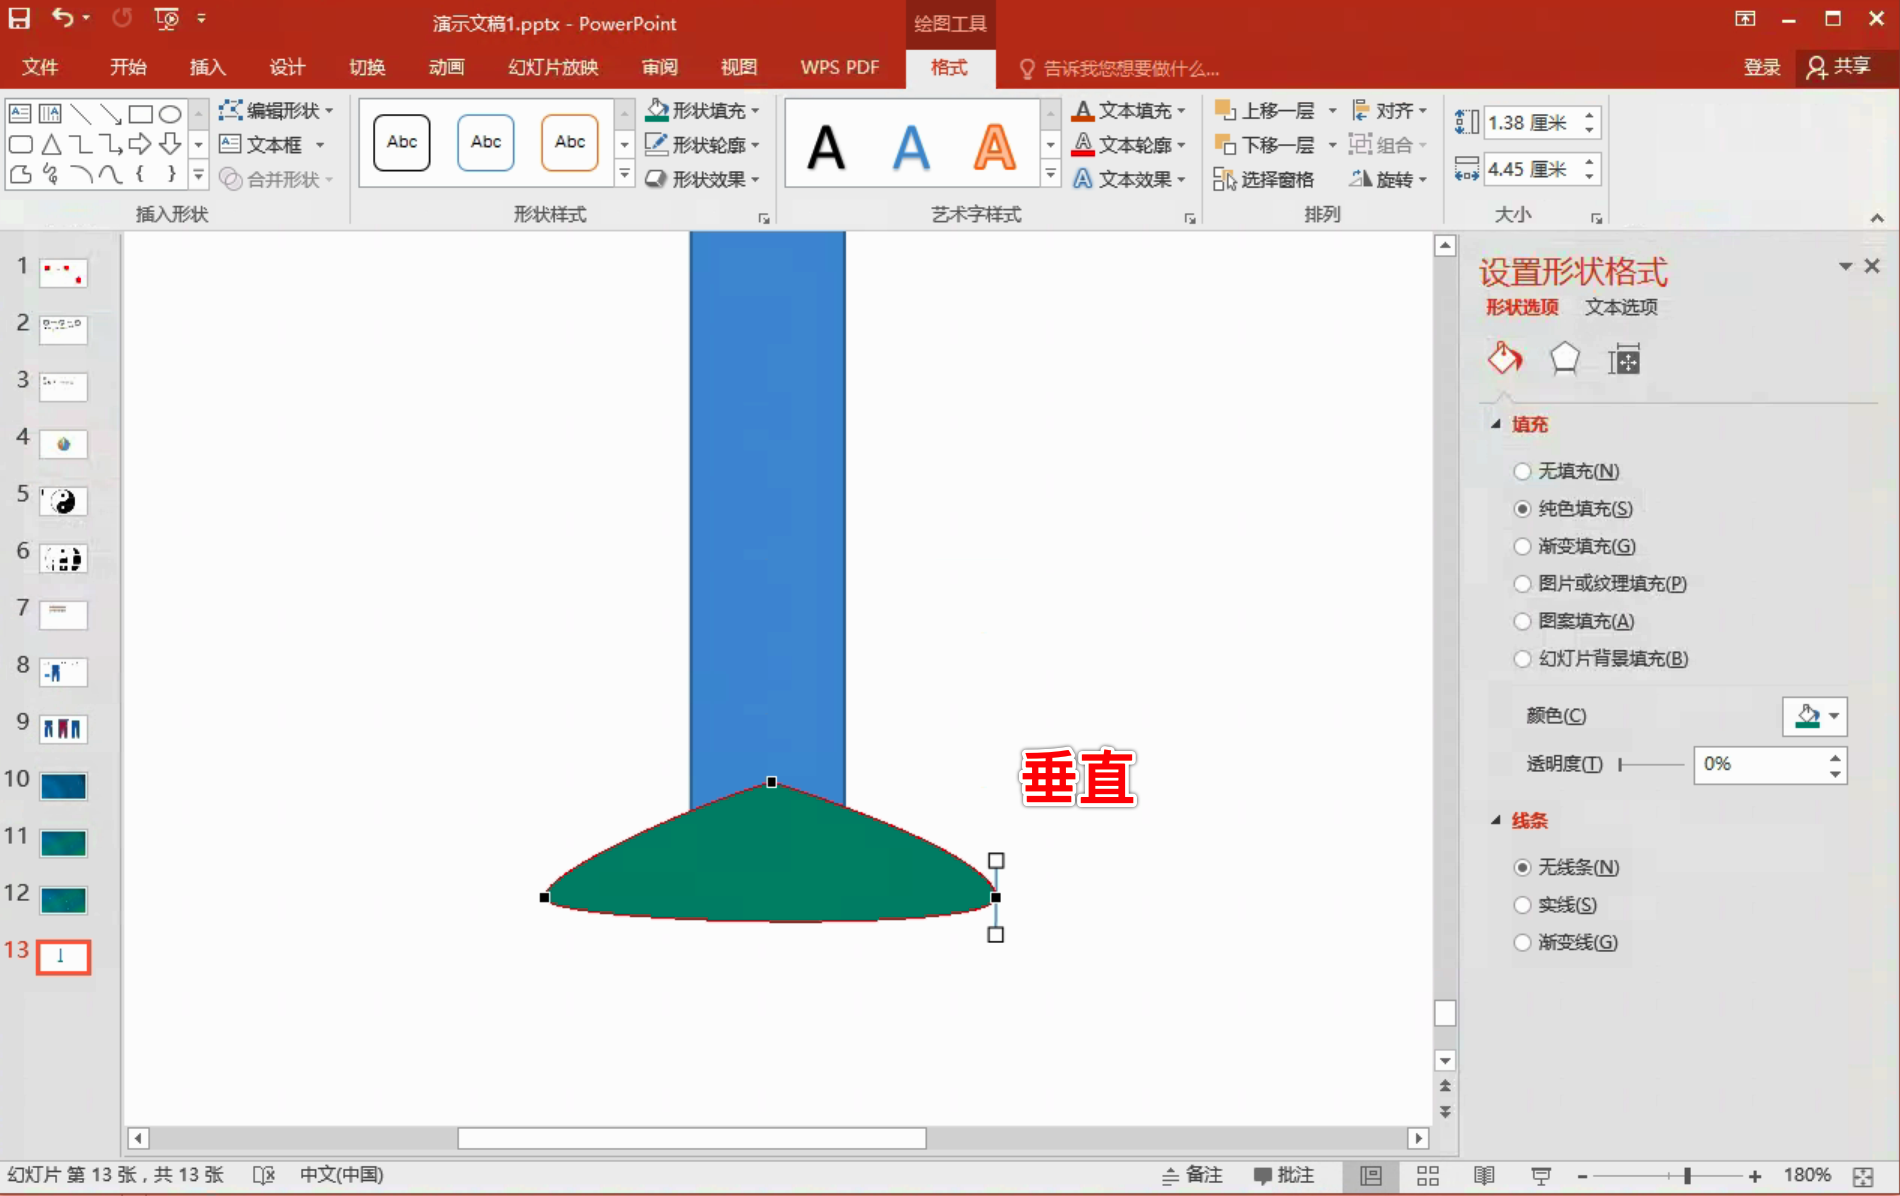Open Fill & Line tab icon in format pane

pyautogui.click(x=1504, y=358)
